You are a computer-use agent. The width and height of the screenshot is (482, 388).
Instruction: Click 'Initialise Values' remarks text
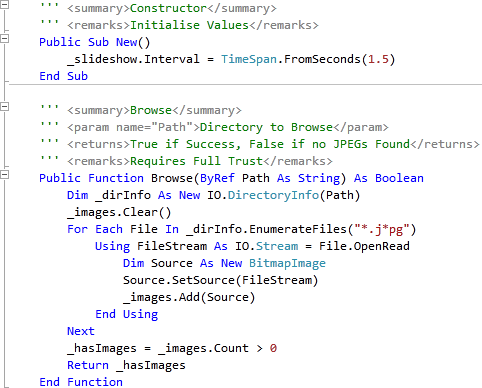[189, 25]
